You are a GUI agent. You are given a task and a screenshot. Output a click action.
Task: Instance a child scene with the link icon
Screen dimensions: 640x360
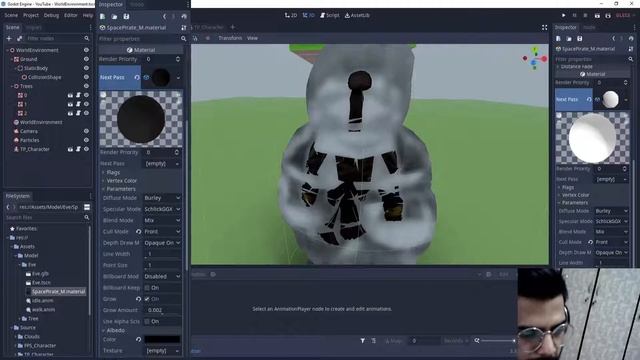(19, 38)
